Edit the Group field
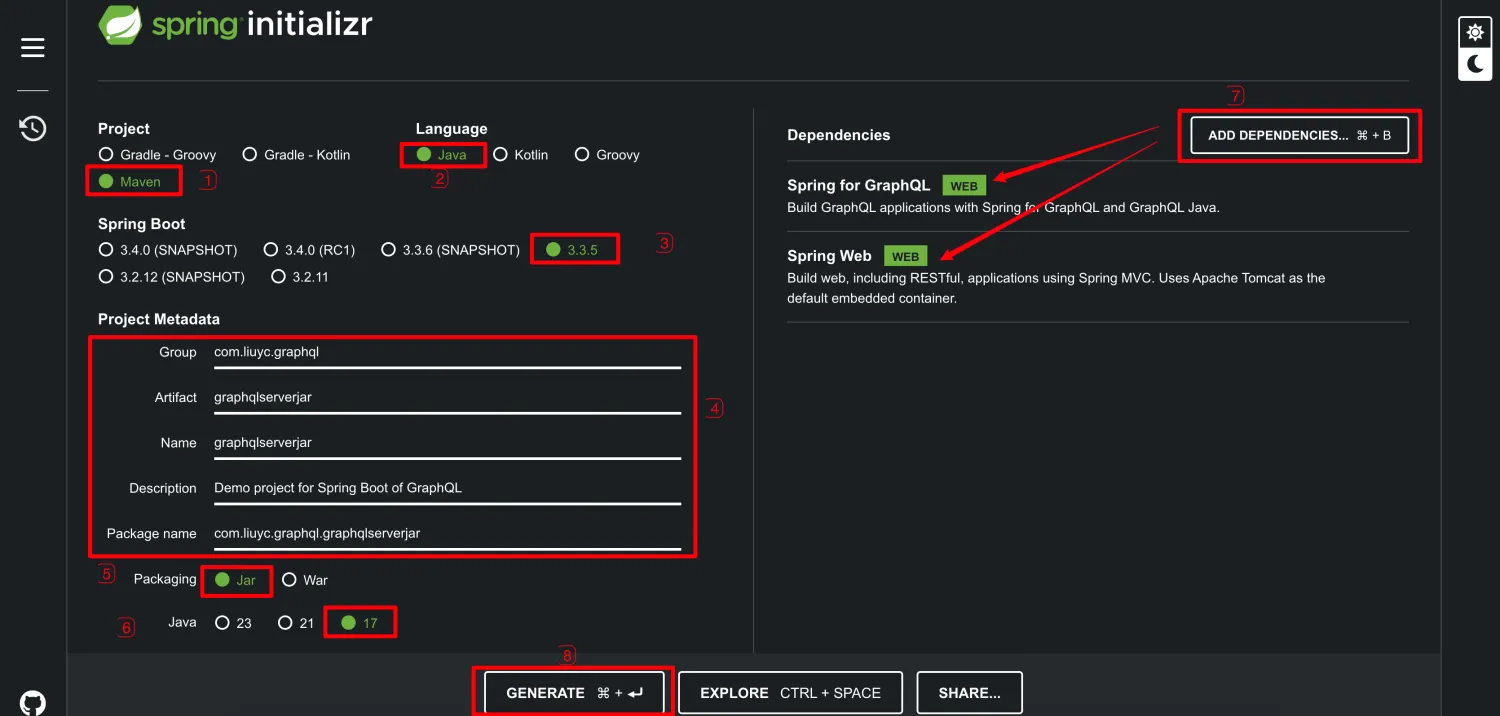 (x=447, y=353)
